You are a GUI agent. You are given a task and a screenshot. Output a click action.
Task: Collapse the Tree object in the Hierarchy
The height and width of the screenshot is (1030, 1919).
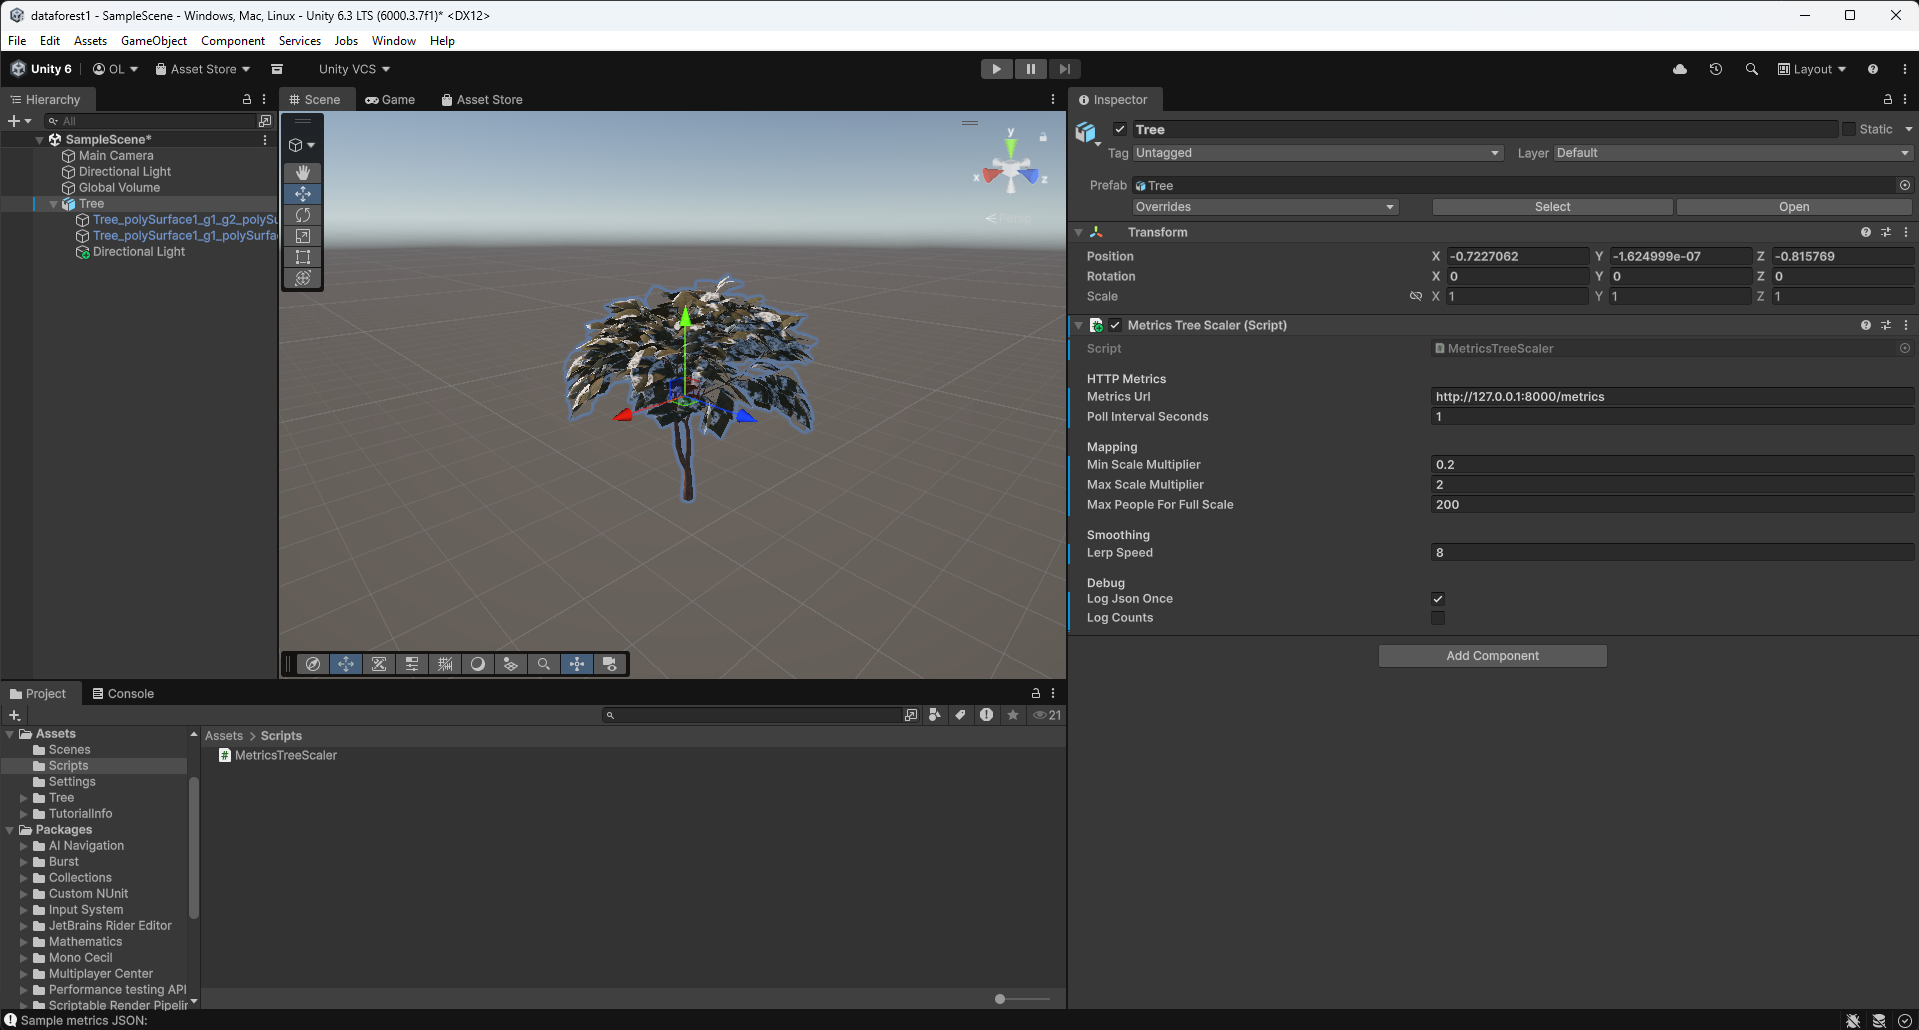(53, 203)
